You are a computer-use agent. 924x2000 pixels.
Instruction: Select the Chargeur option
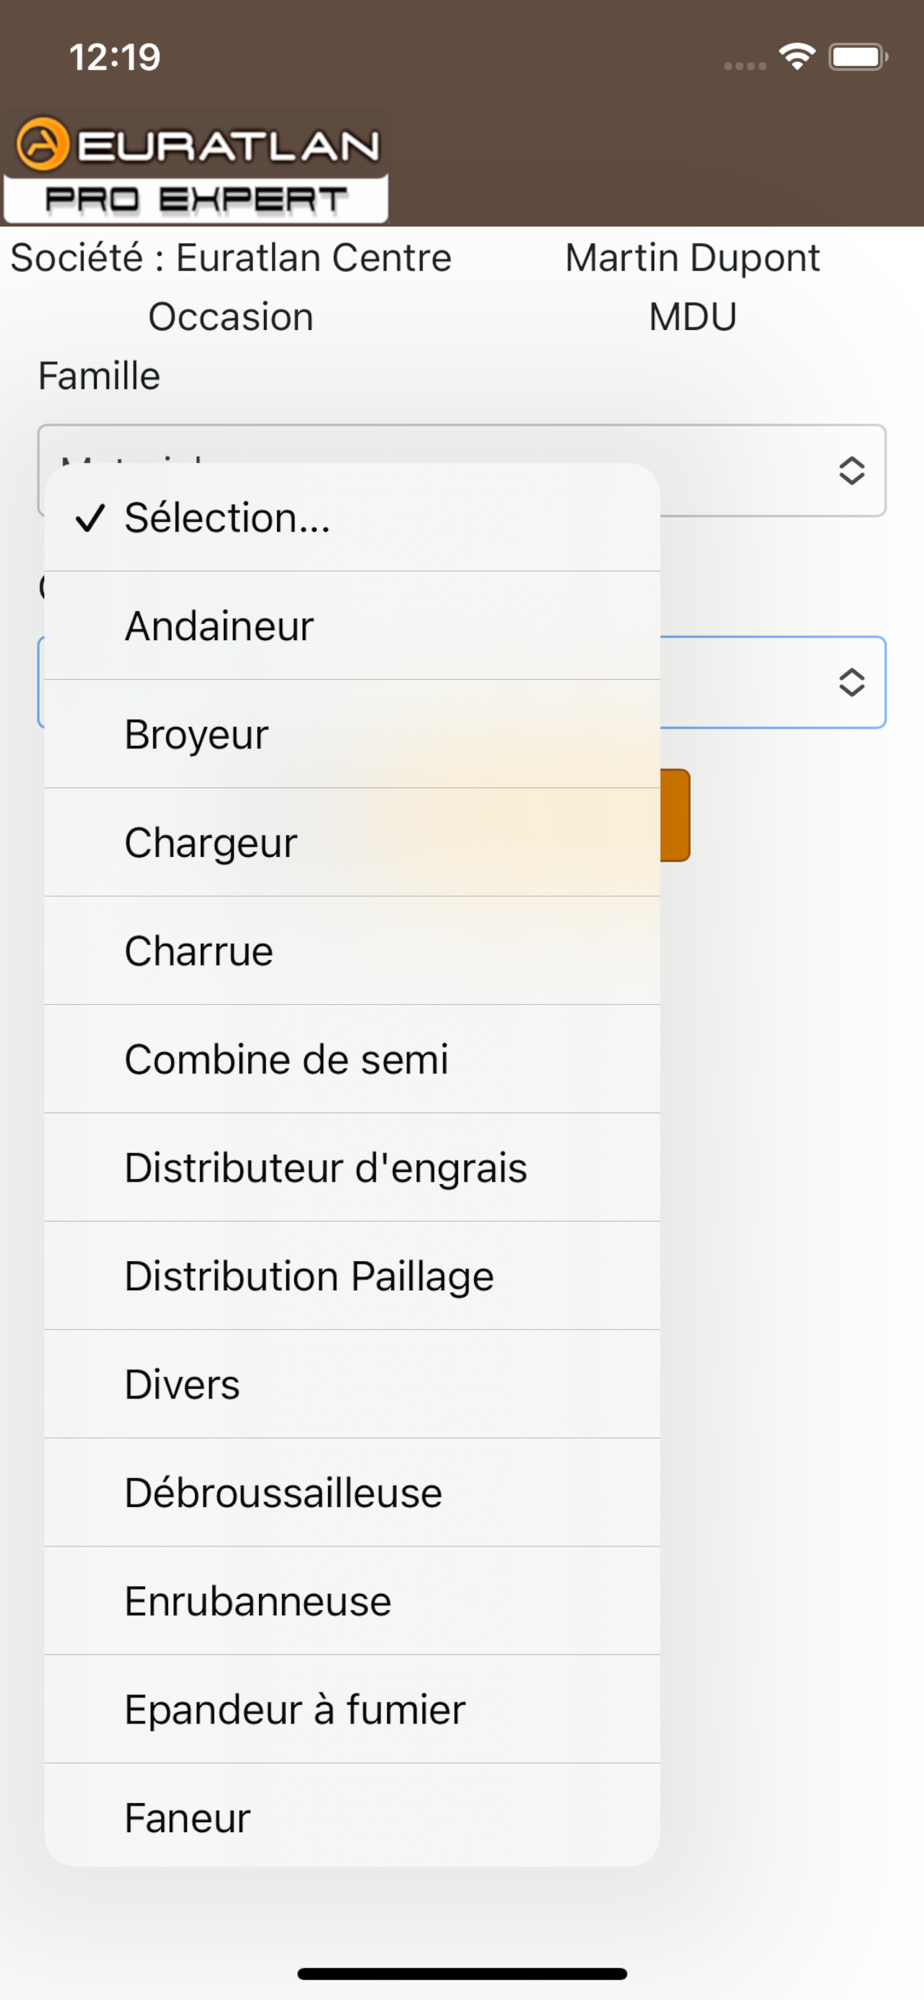coord(352,843)
